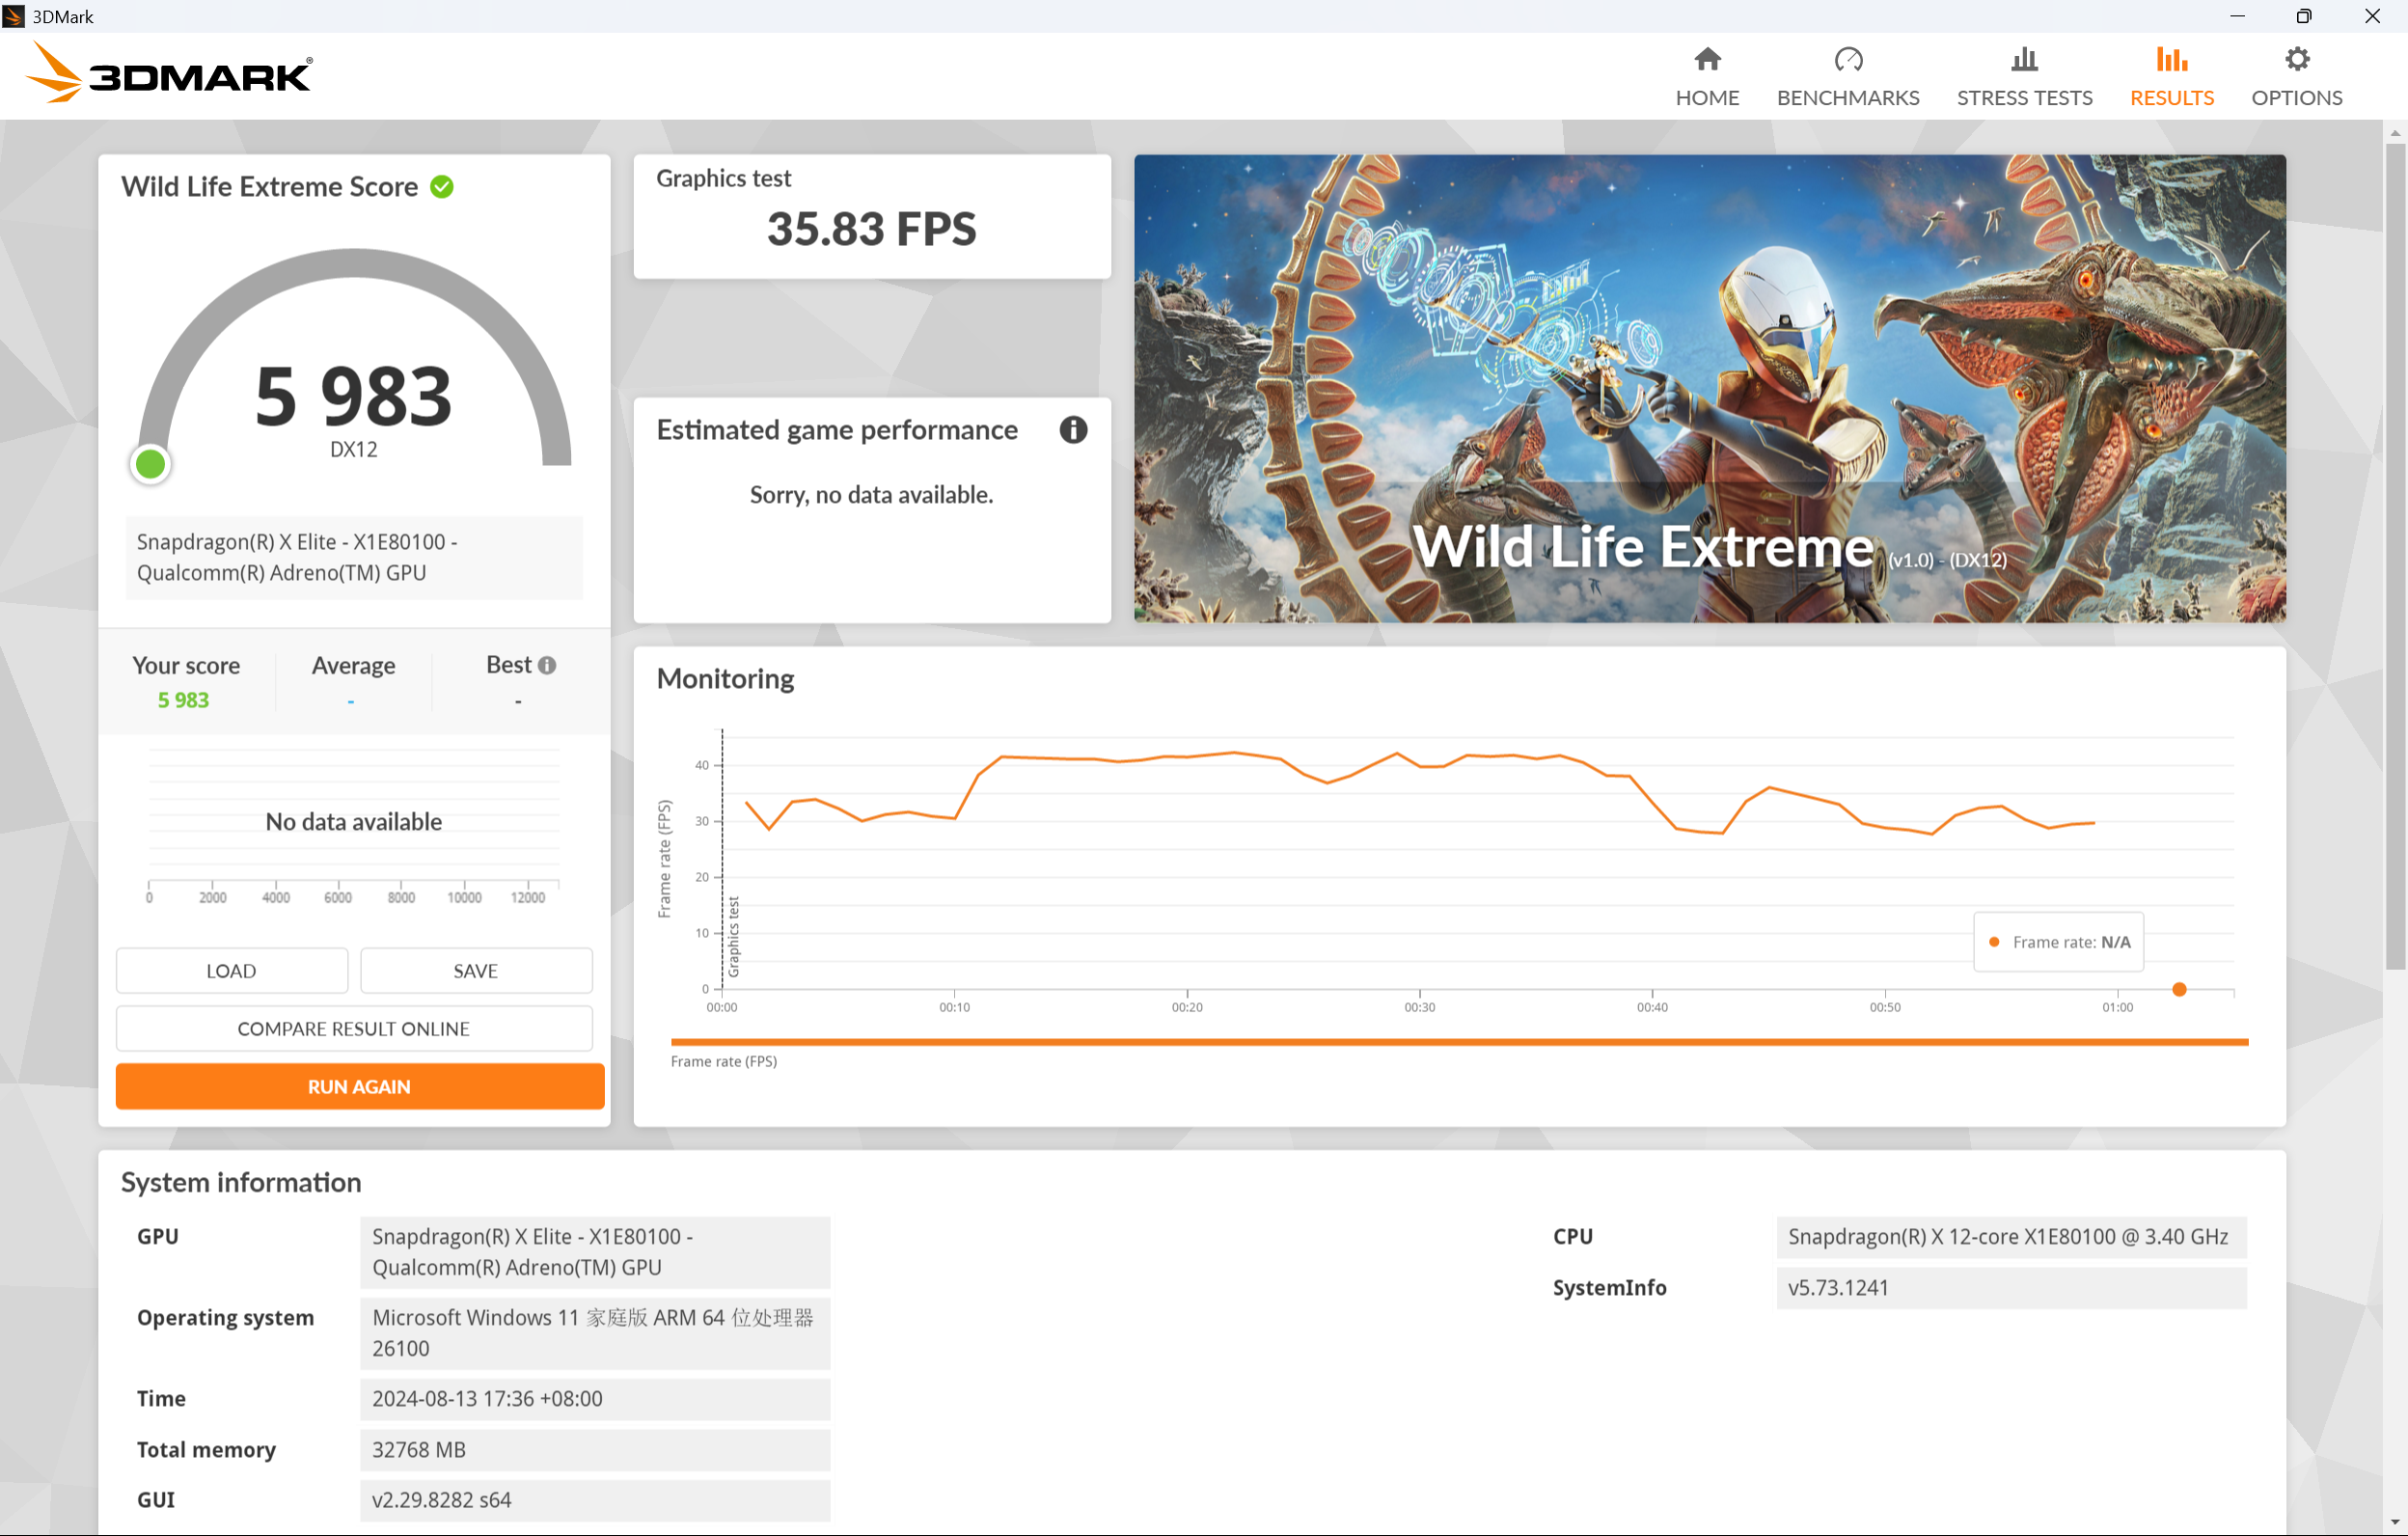The image size is (2408, 1536).
Task: Click the Average score label
Action: 353,665
